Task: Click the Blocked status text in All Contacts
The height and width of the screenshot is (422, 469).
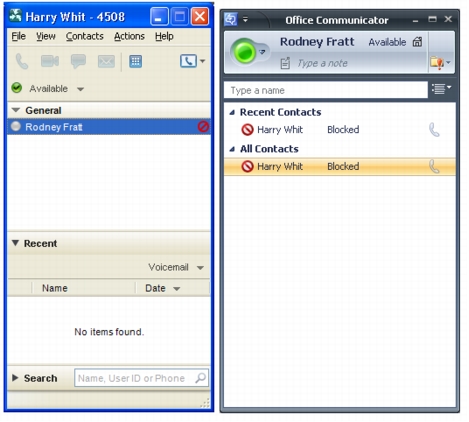Action: (343, 166)
